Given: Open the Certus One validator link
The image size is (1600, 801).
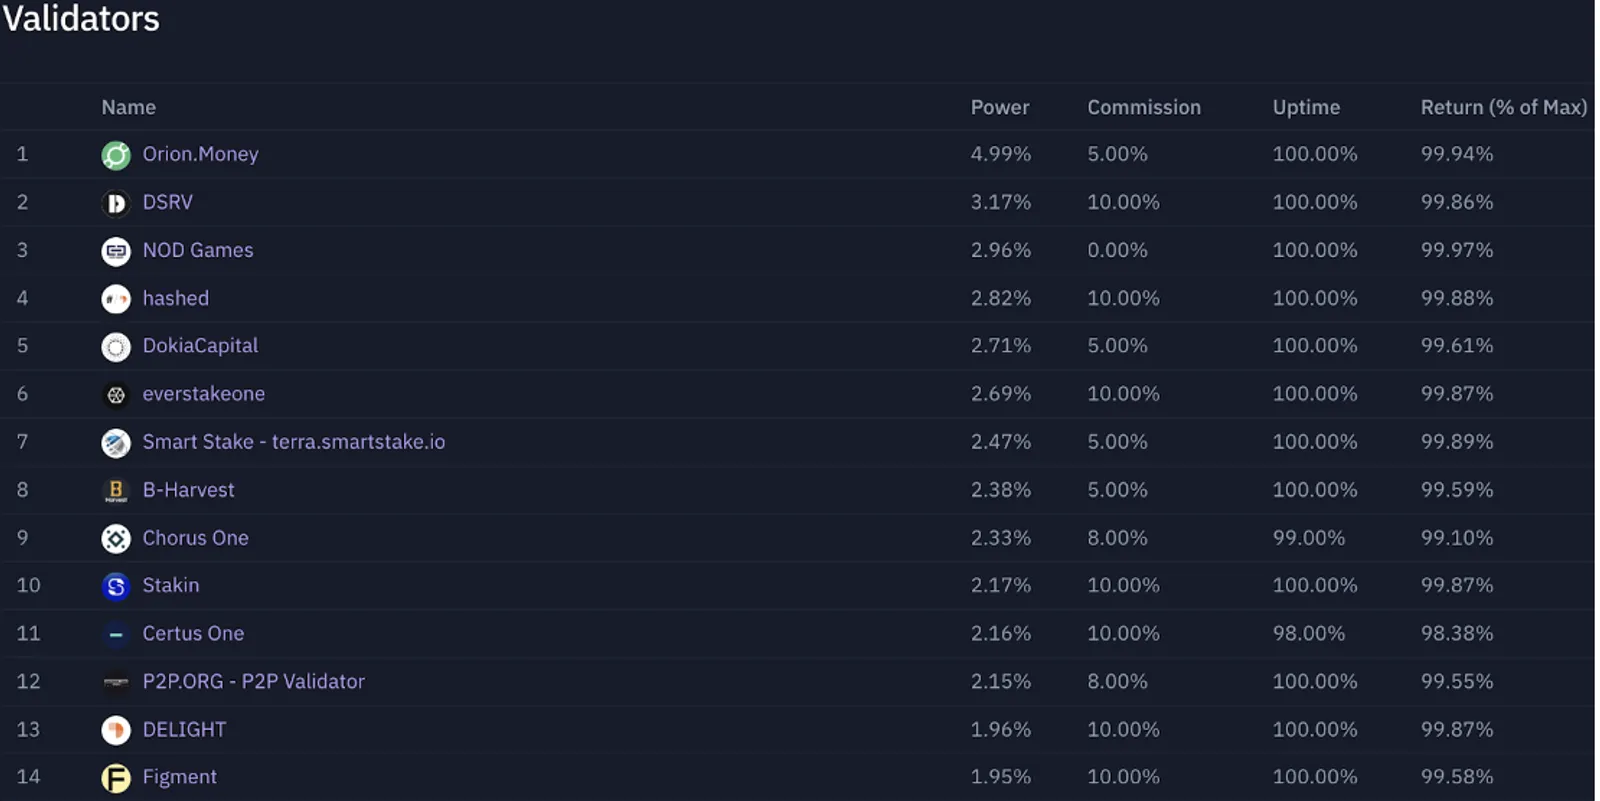Looking at the screenshot, I should tap(193, 633).
